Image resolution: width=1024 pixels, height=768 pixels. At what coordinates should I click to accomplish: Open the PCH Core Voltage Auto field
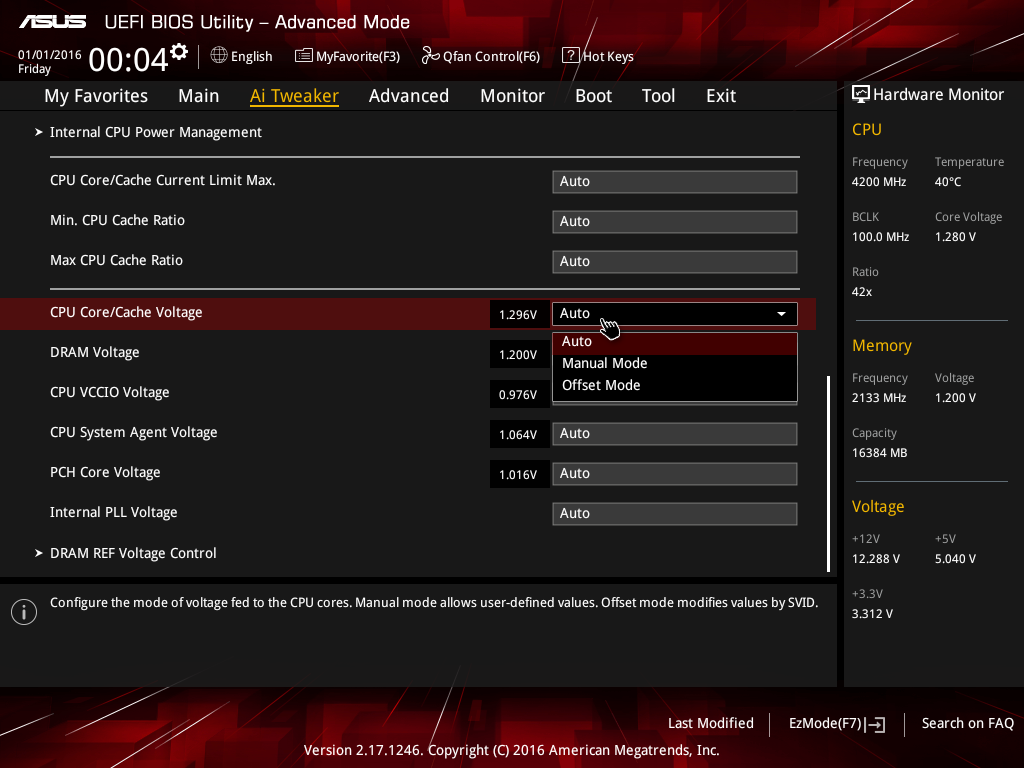click(x=675, y=473)
